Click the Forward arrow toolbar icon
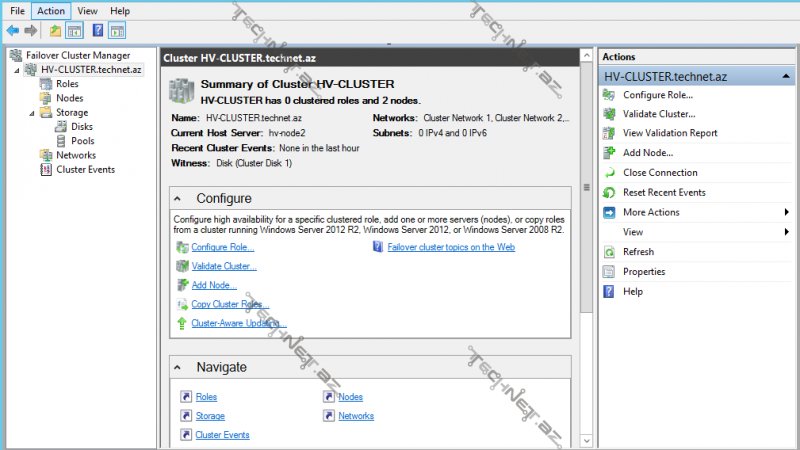The width and height of the screenshot is (800, 450). [31, 31]
